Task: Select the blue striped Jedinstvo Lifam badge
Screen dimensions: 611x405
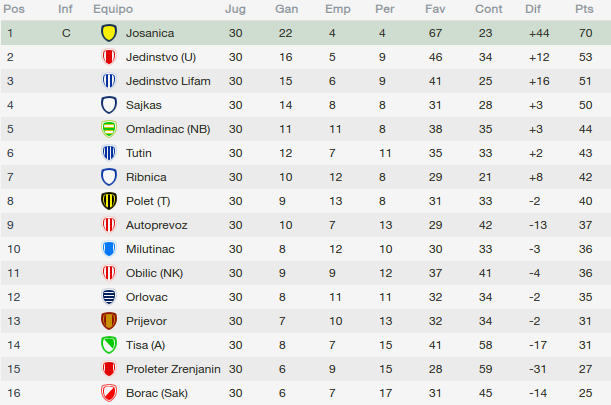Action: point(109,81)
